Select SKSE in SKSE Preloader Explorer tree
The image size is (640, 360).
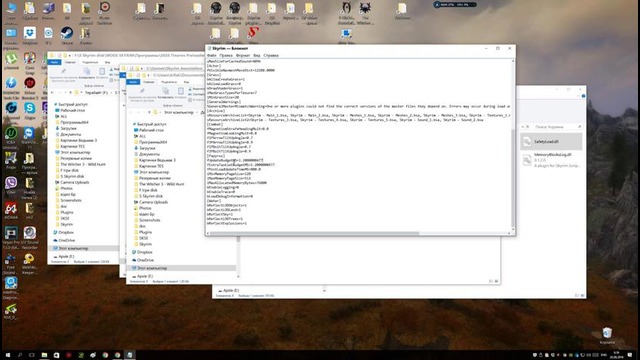pos(65,218)
